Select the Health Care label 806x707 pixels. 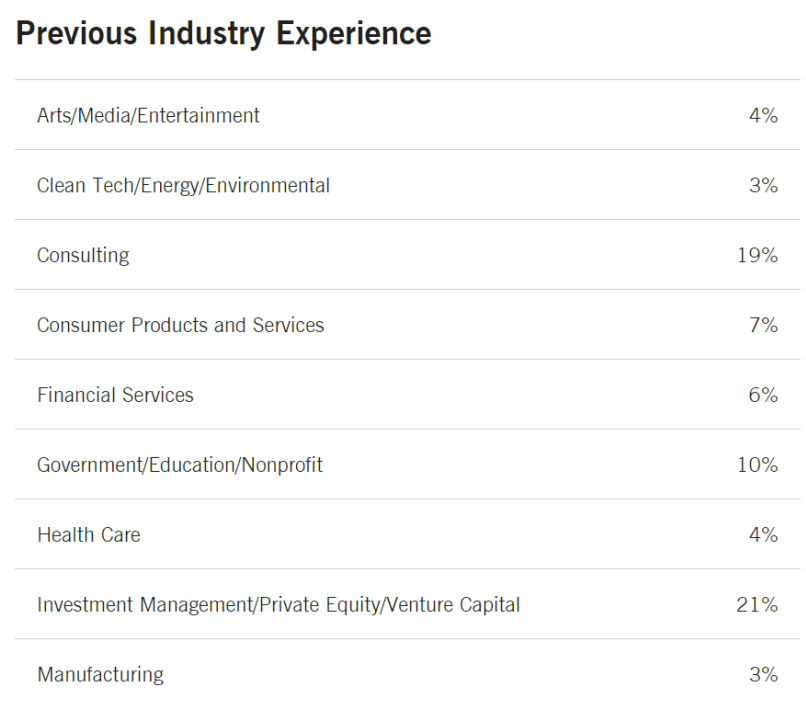click(x=89, y=535)
